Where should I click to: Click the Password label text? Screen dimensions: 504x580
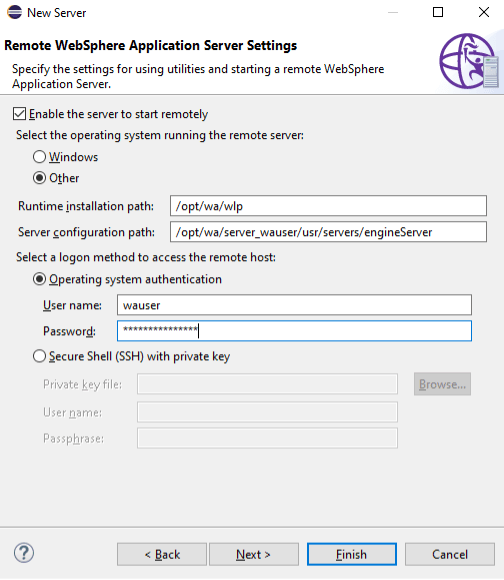tap(69, 331)
